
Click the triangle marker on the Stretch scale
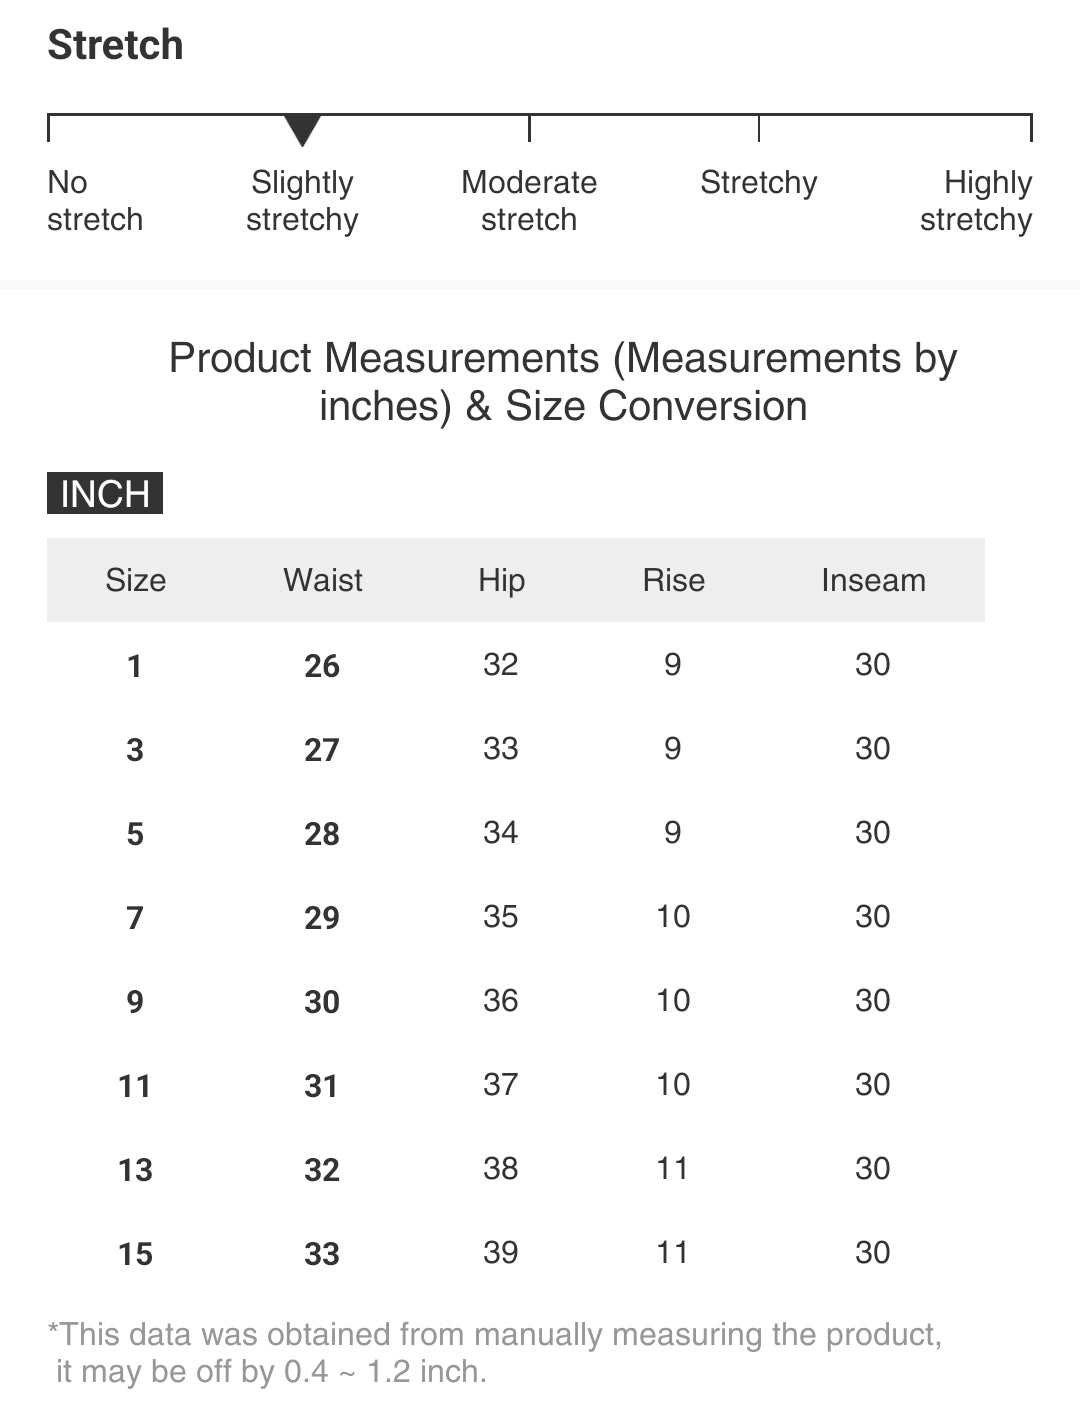pyautogui.click(x=302, y=129)
